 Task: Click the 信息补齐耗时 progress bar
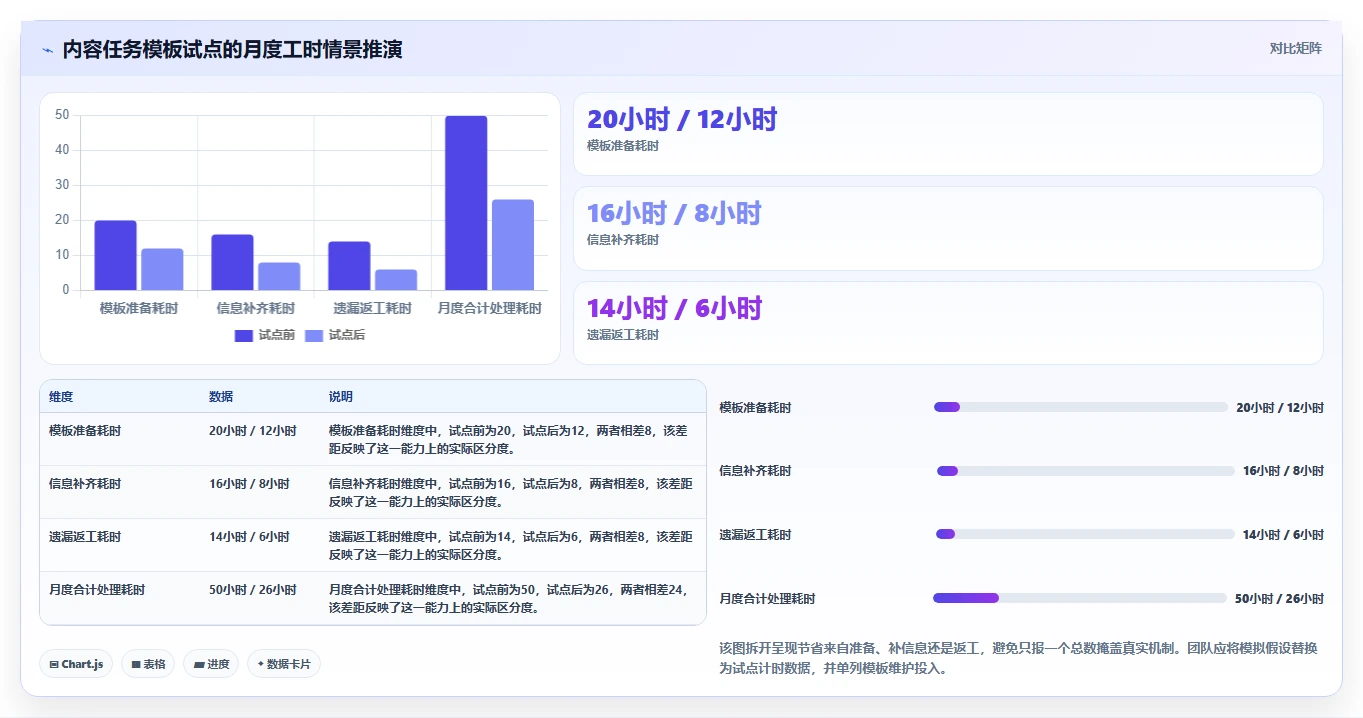click(1086, 471)
